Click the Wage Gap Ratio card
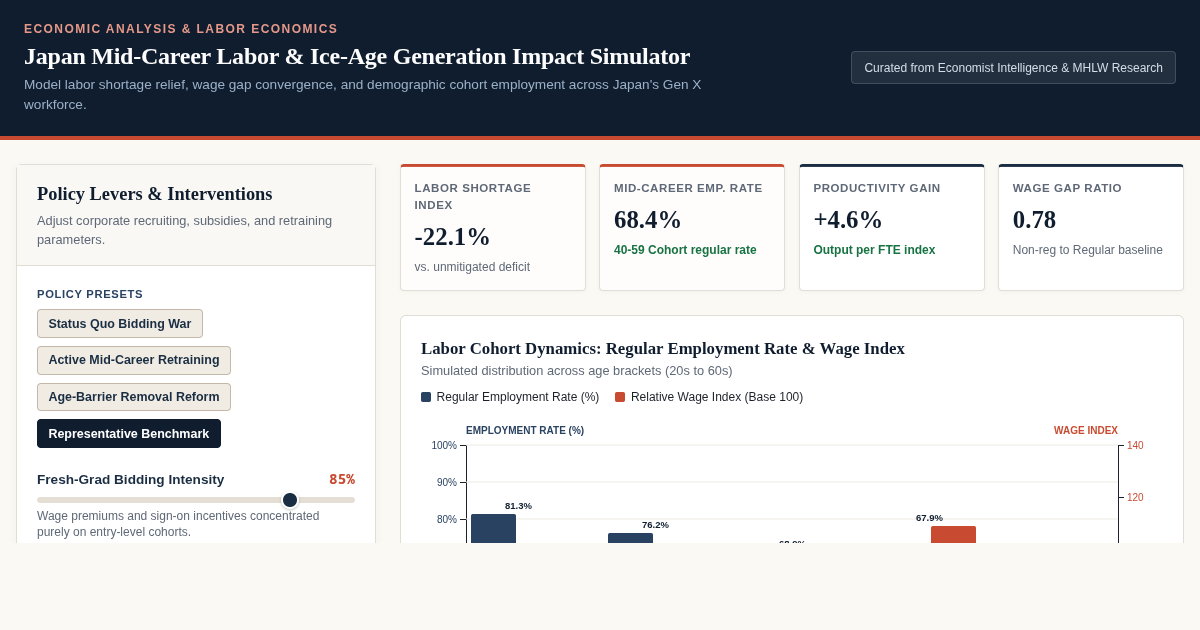The image size is (1200, 630). coord(1091,228)
